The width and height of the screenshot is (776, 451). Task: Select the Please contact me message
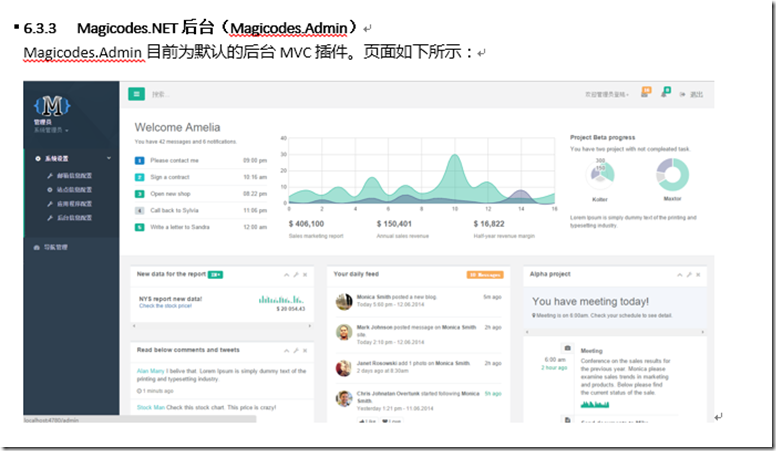click(174, 160)
